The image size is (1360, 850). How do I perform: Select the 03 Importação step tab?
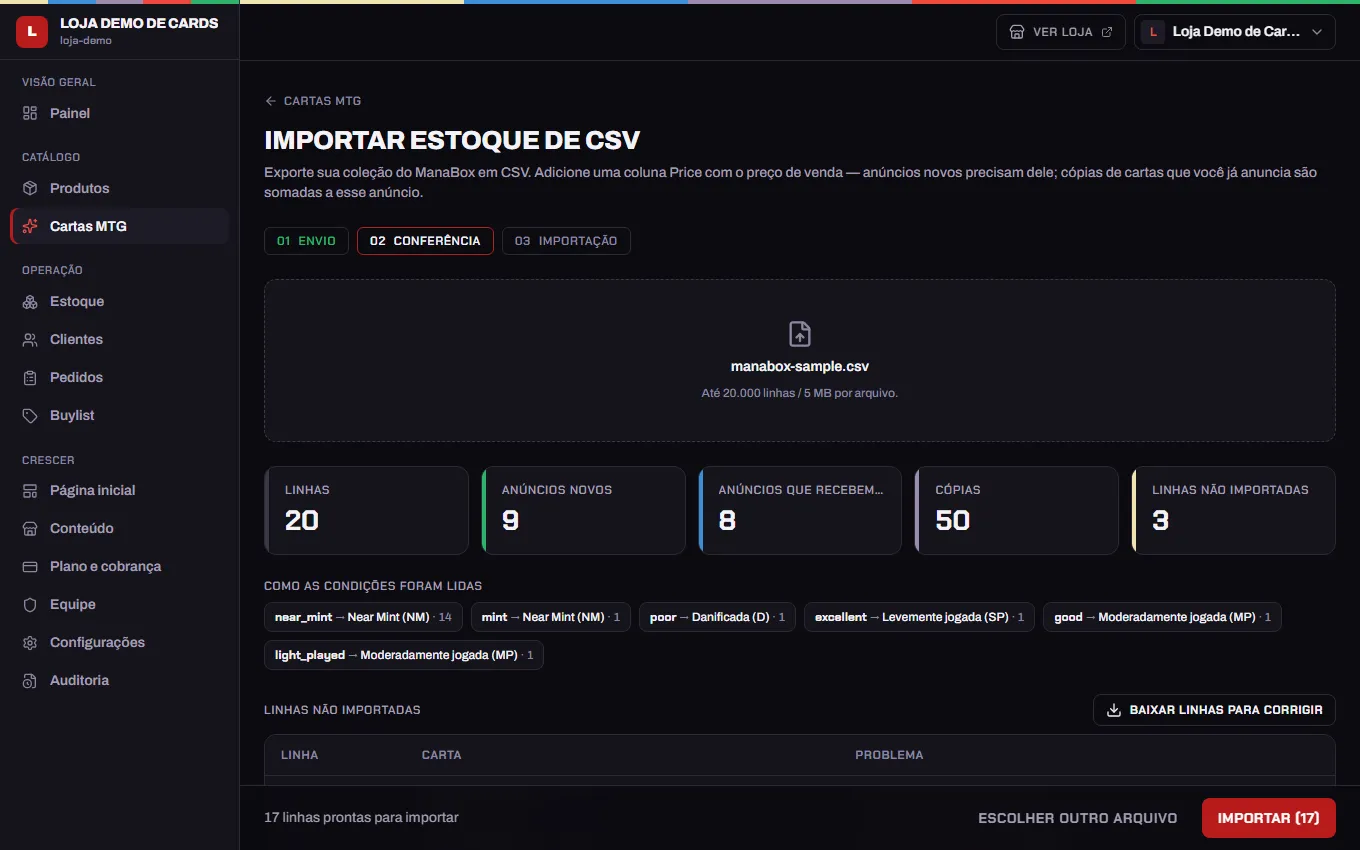[x=566, y=241]
